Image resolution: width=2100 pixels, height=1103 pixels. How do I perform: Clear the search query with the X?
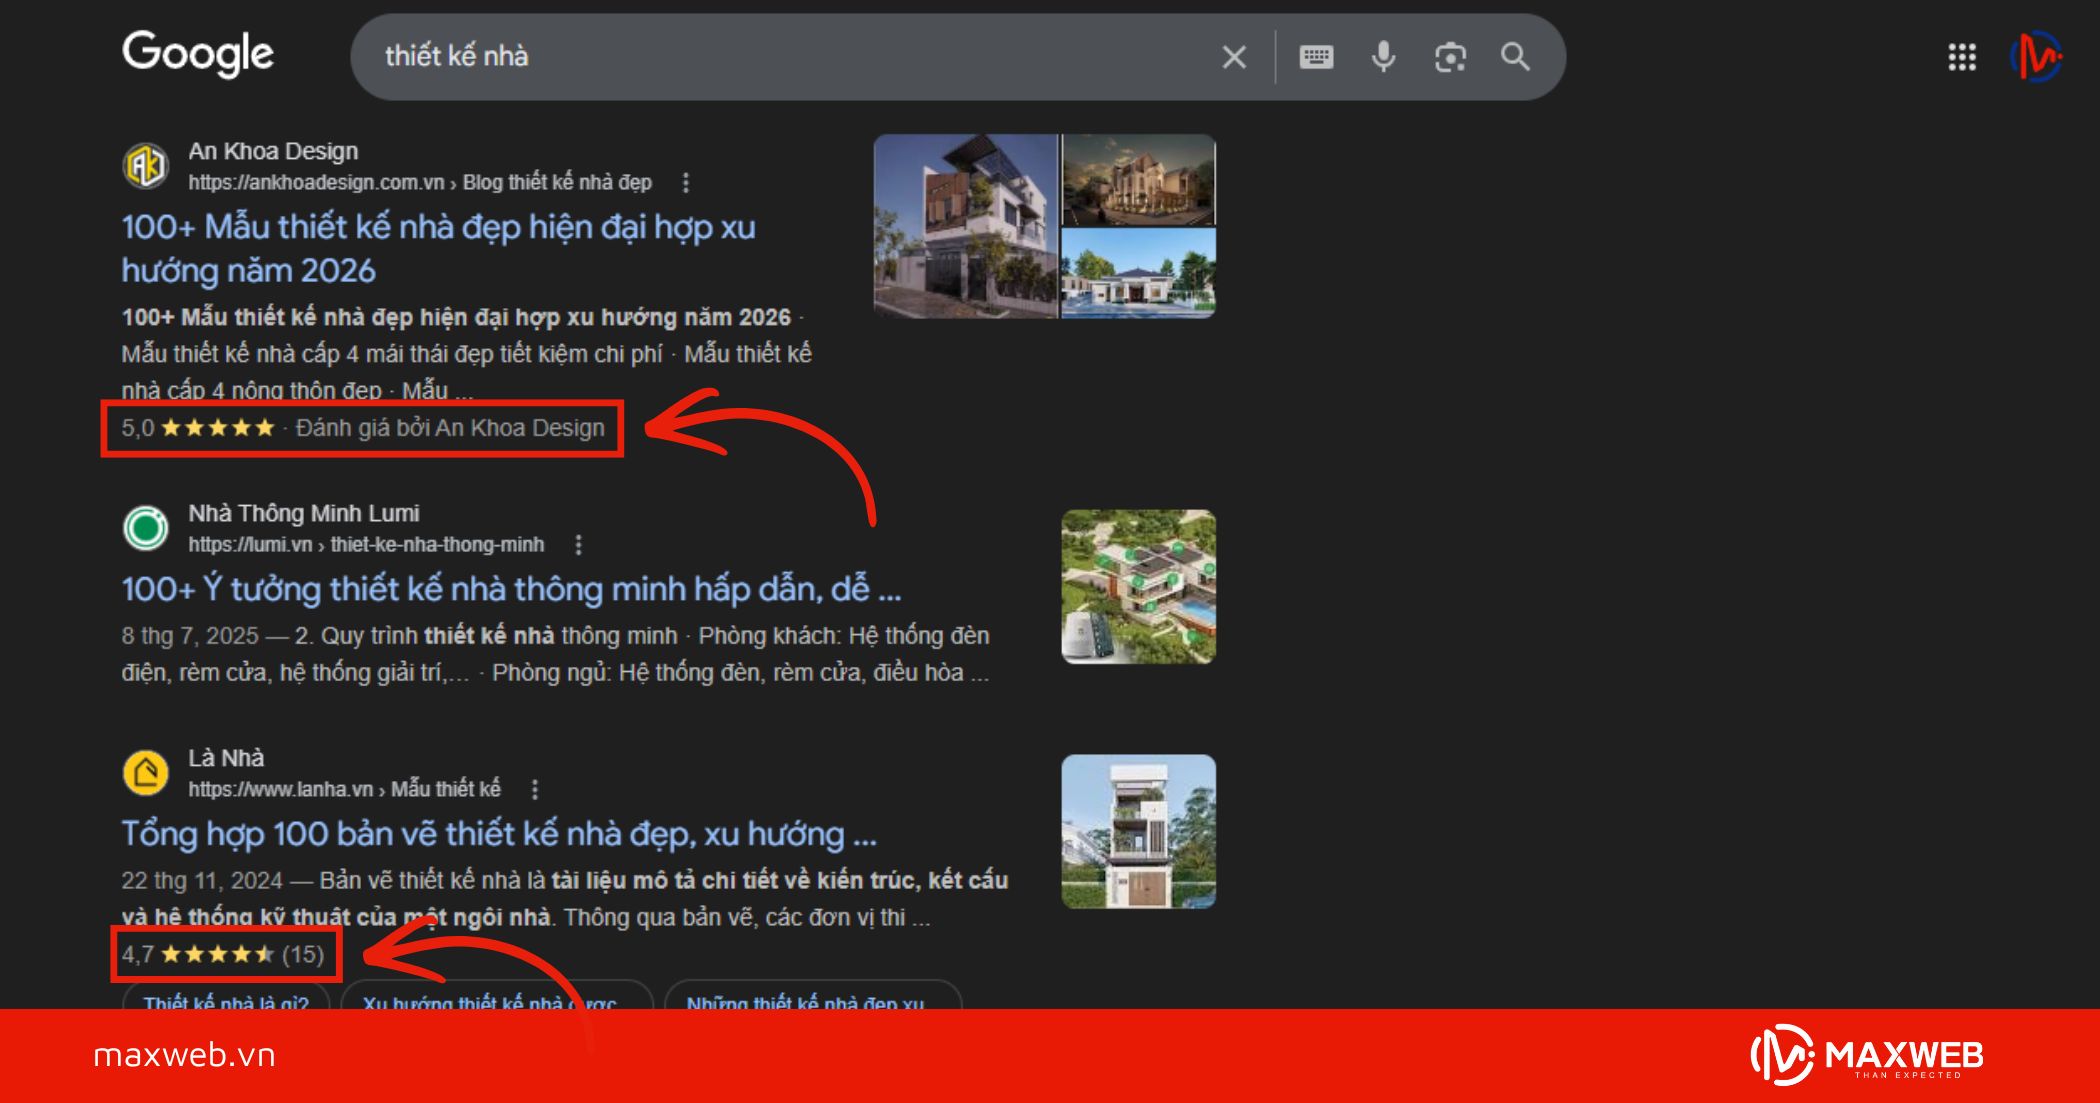coord(1233,57)
